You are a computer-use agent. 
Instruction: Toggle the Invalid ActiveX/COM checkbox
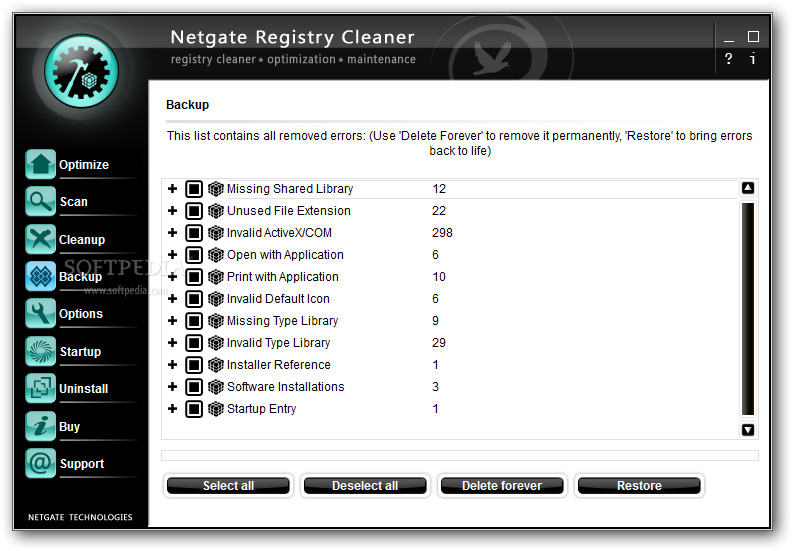click(194, 233)
